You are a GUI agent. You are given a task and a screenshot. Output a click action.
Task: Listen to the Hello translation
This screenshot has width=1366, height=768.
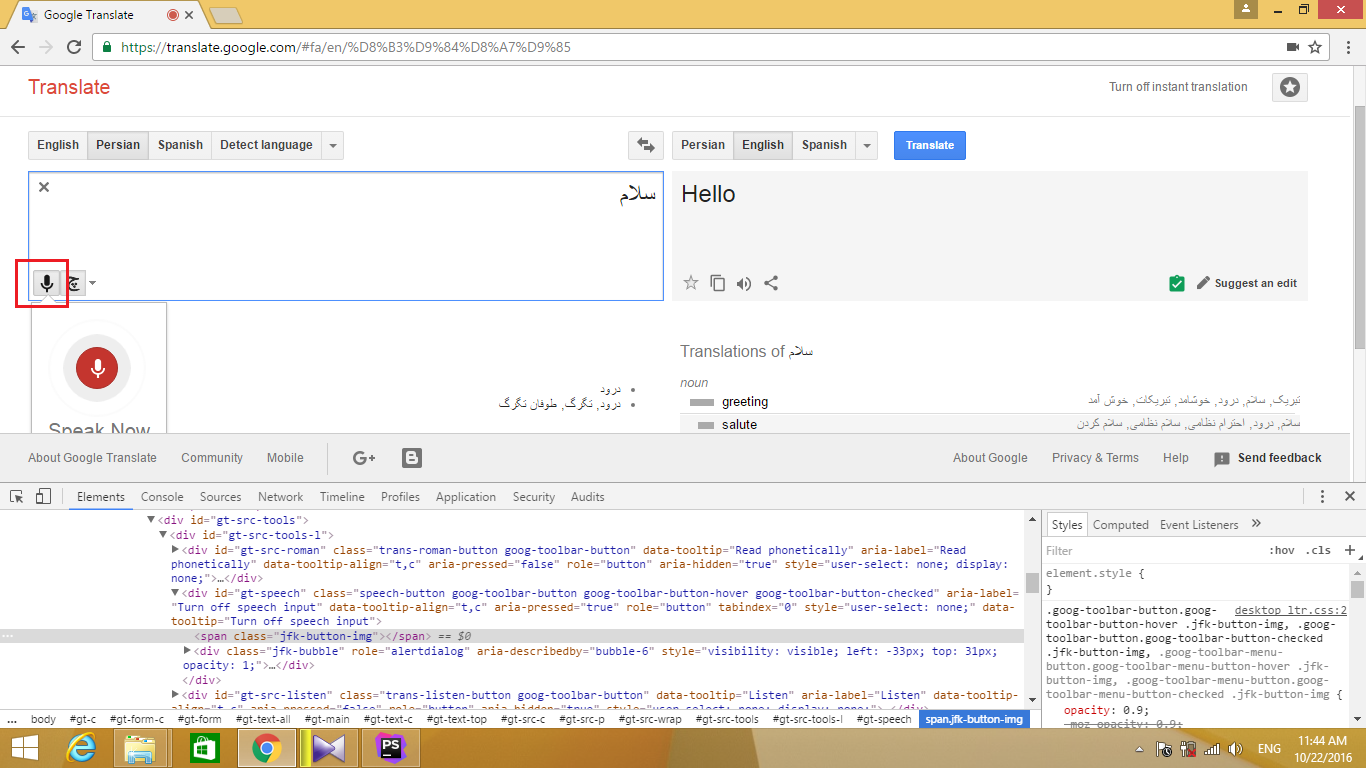pos(744,283)
